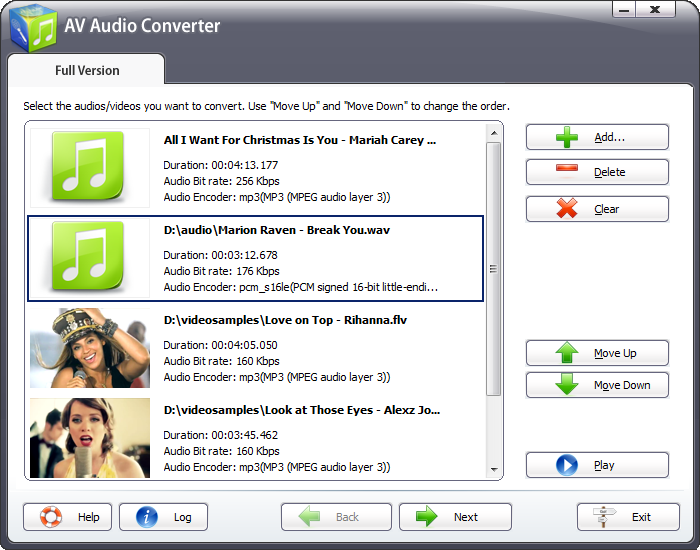This screenshot has height=550, width=700.
Task: Click "Duration: 00:03:45.462" text
Action: [221, 435]
